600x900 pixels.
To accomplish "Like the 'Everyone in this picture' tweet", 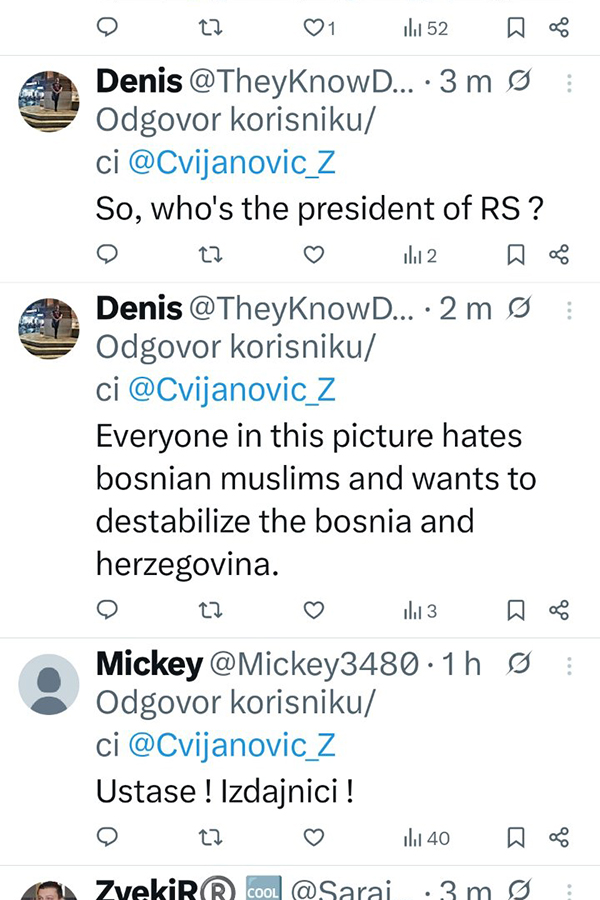I will click(314, 610).
